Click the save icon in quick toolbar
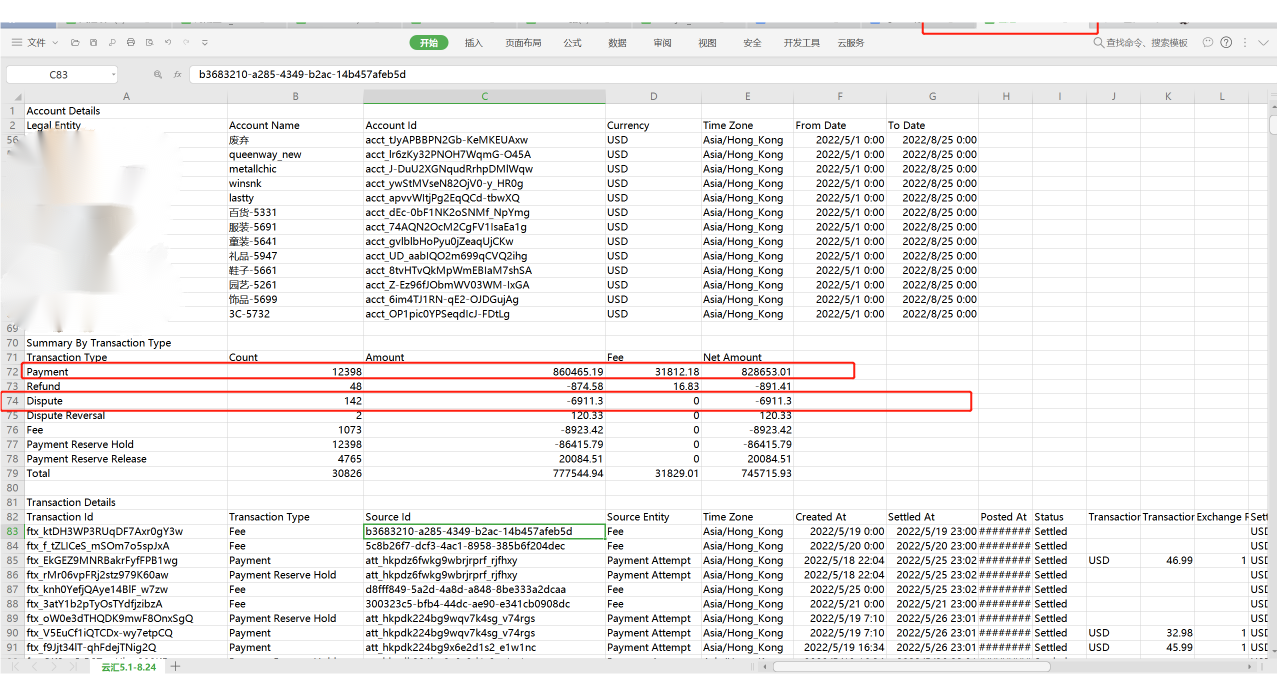Image resolution: width=1277 pixels, height=674 pixels. (93, 42)
